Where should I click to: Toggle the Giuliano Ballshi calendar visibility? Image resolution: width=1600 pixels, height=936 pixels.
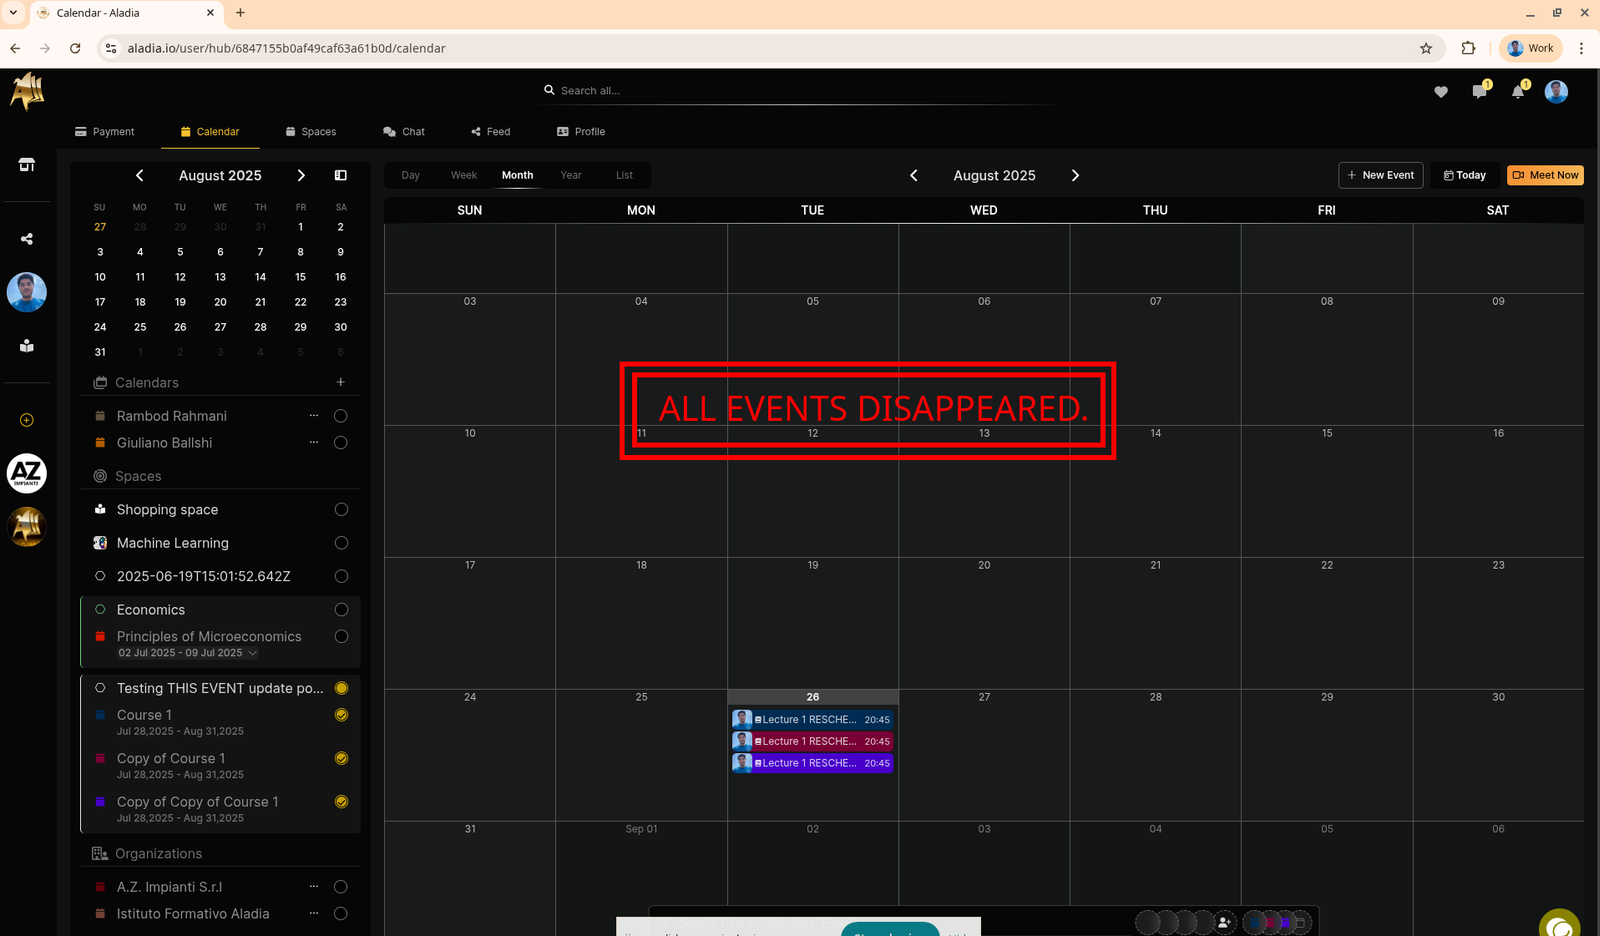[341, 443]
